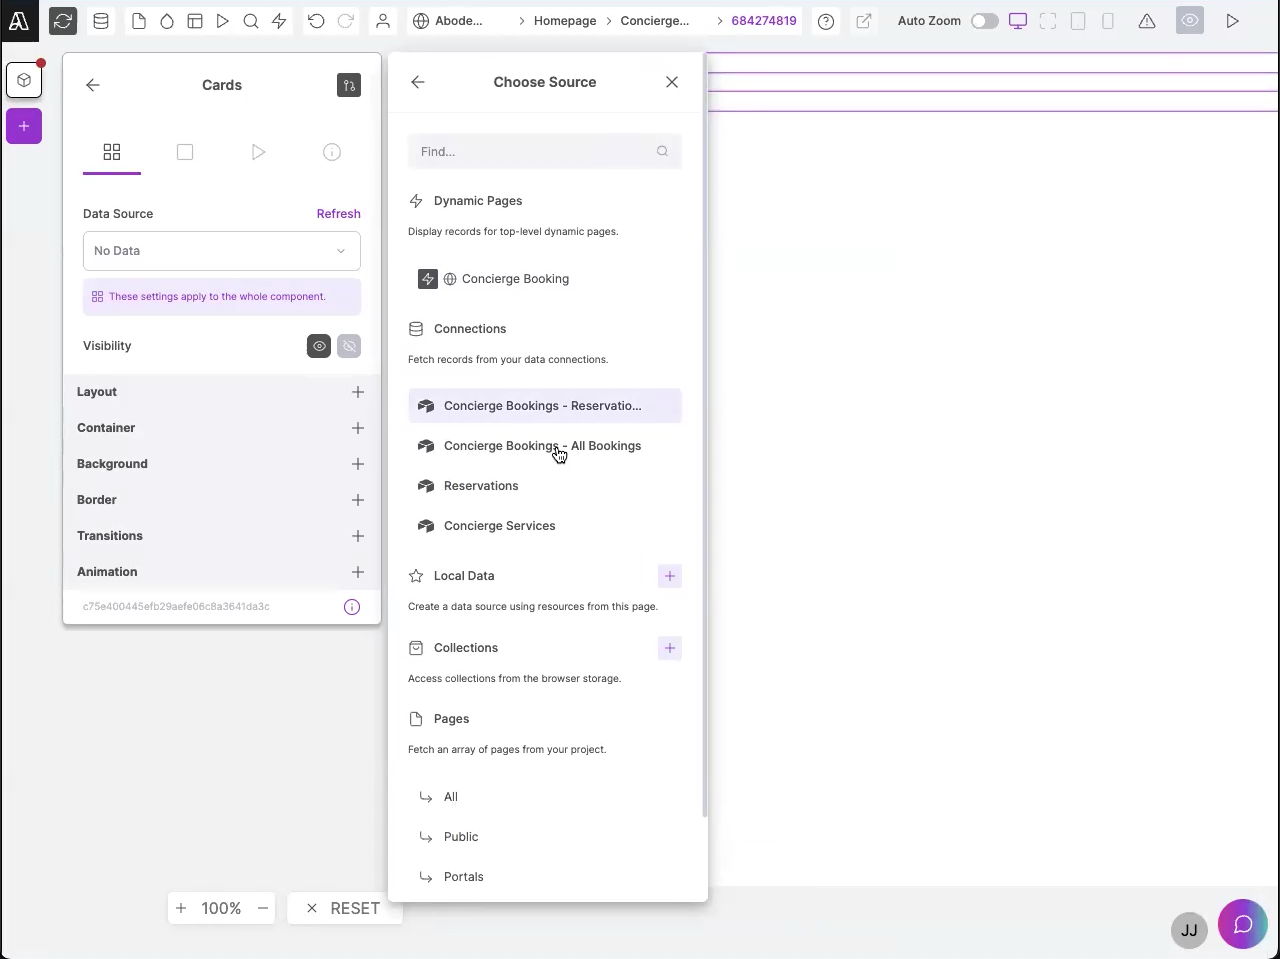Select Concierge Bookings - All Bookings connection
The image size is (1280, 959).
click(x=545, y=446)
